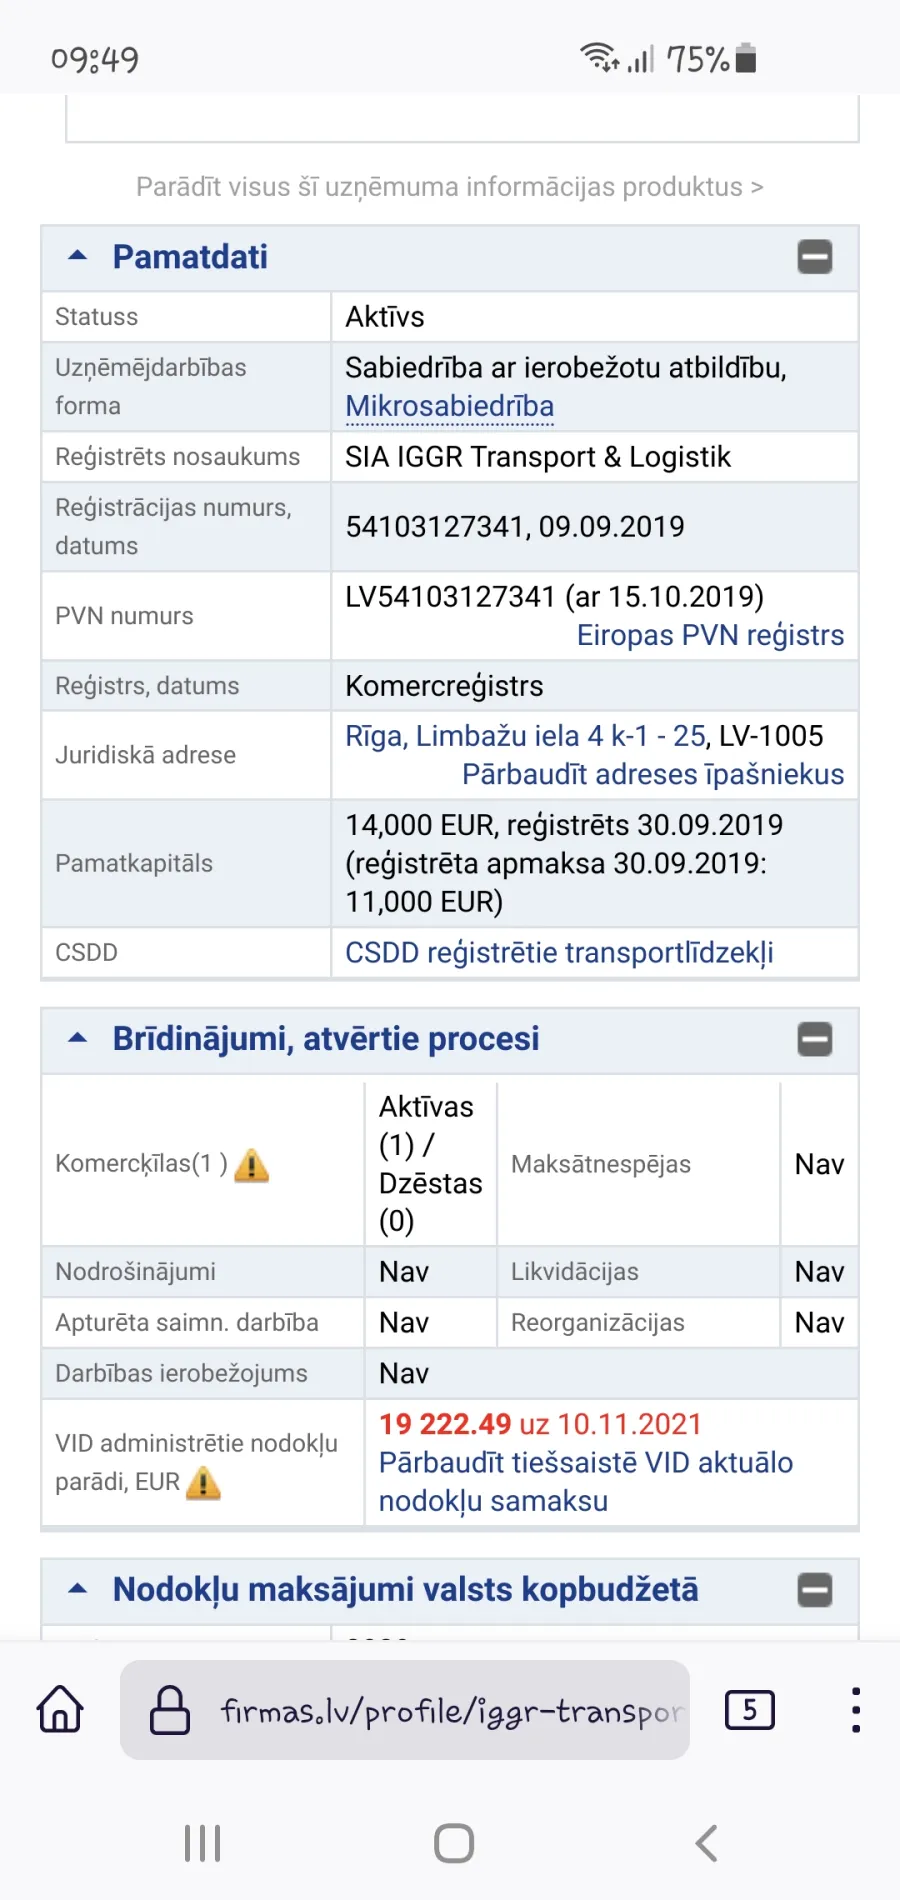Toggle the Brīdinājumi, atvērtie procesi arrow
Viewport: 900px width, 1900px height.
click(78, 1038)
